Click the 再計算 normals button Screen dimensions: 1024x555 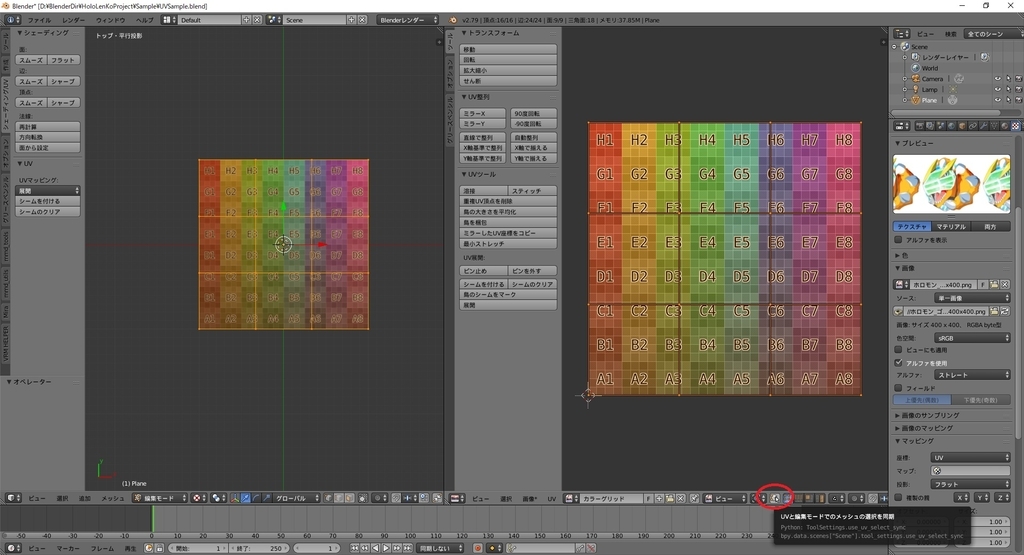48,127
